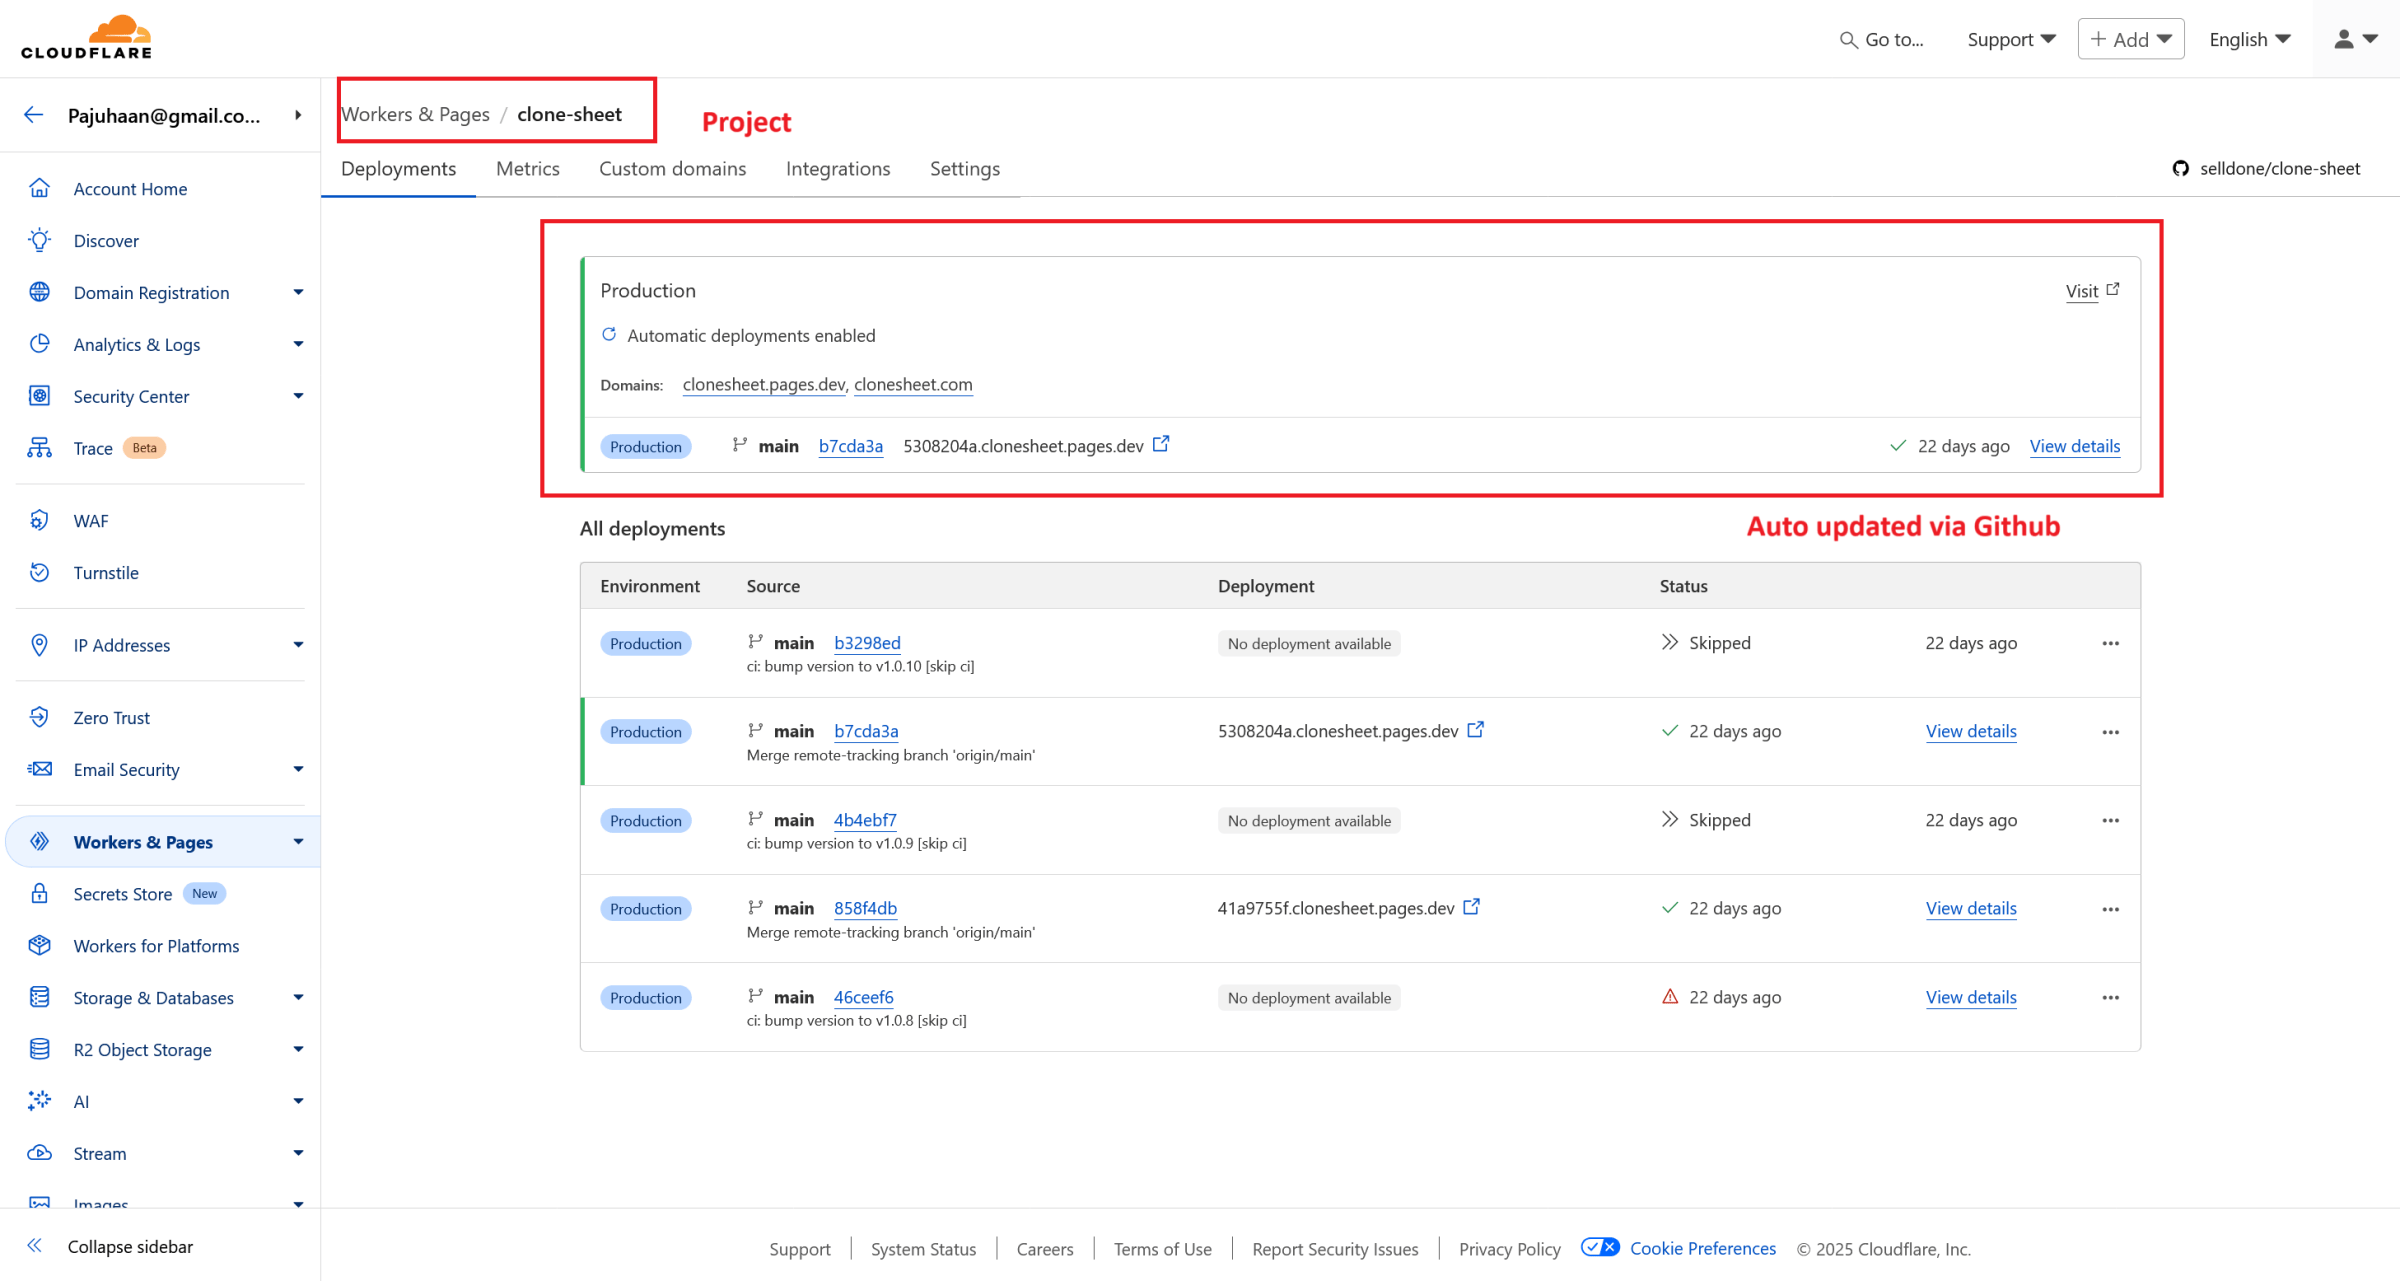Open more options for the b3298ed deployment row
The width and height of the screenshot is (2400, 1281).
click(2111, 643)
